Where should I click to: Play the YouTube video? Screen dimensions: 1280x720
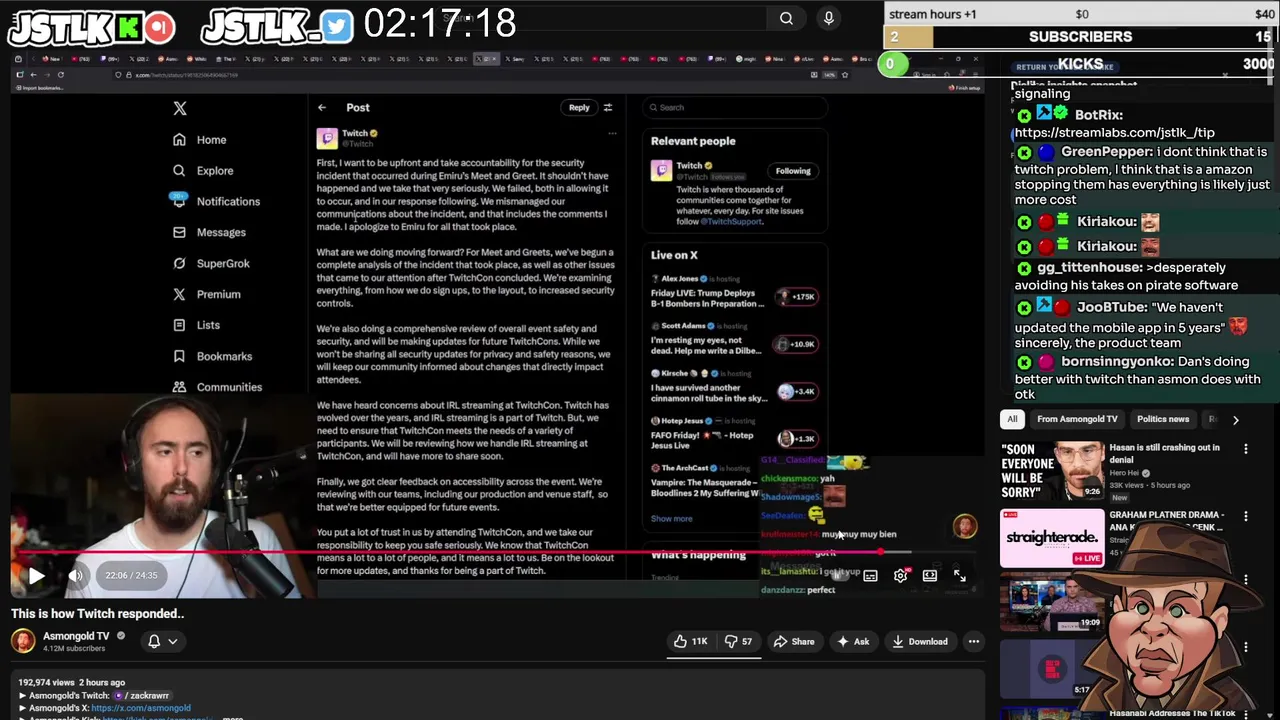36,576
